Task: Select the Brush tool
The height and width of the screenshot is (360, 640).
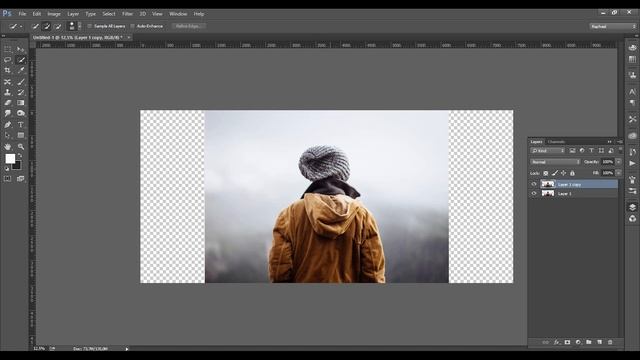Action: pos(21,82)
